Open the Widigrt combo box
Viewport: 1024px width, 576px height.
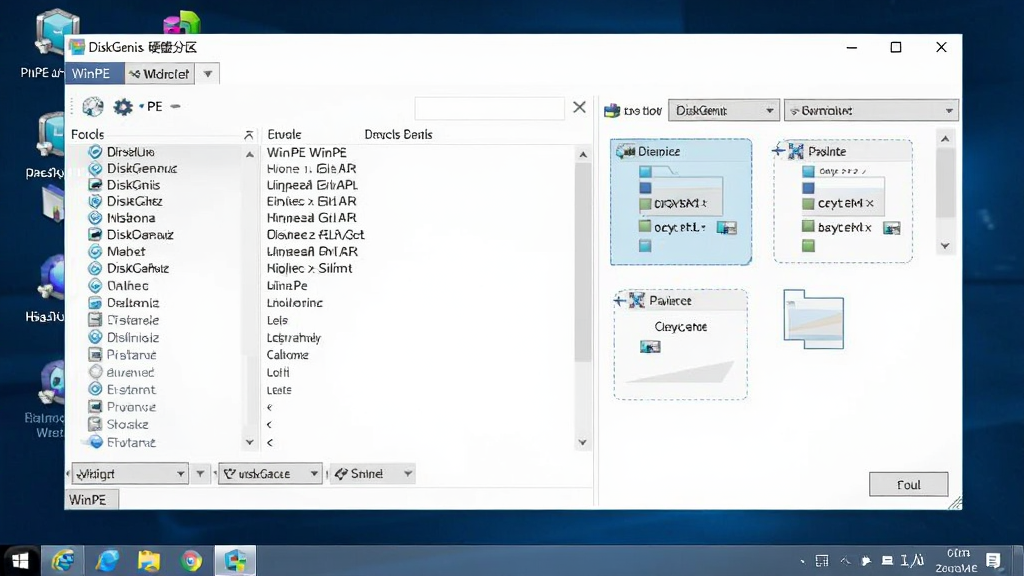130,473
